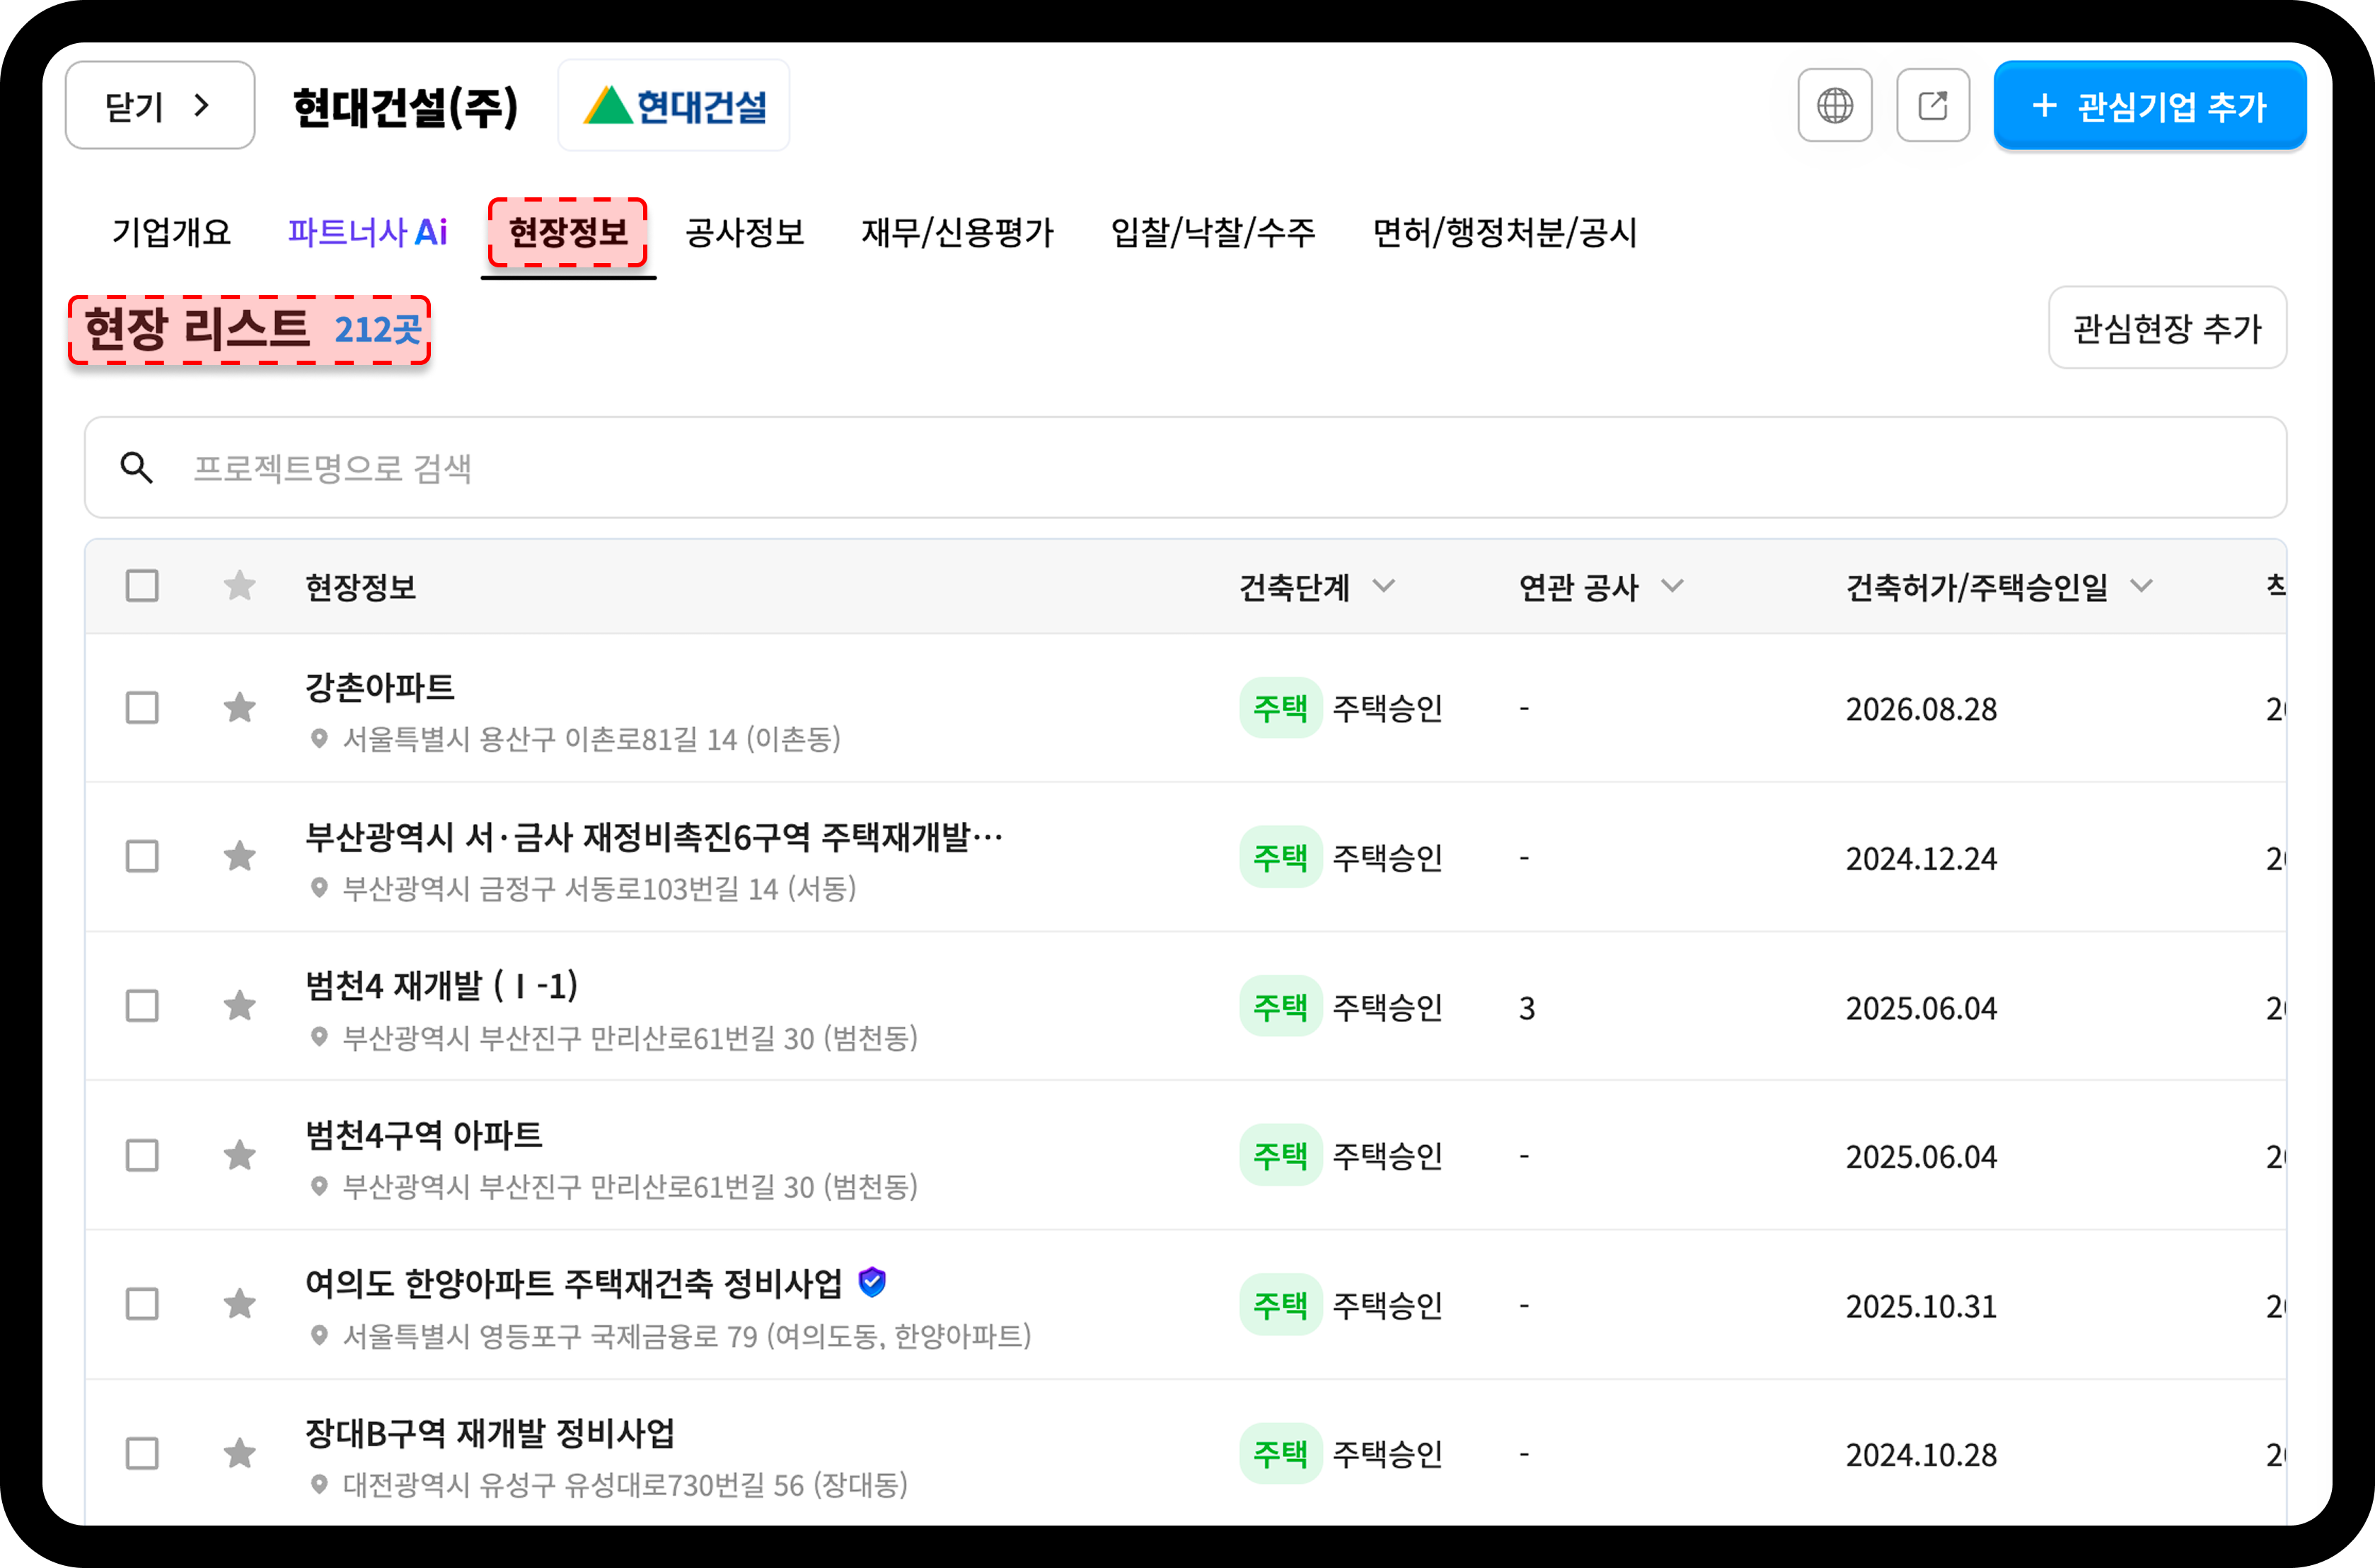The height and width of the screenshot is (1568, 2375).
Task: Click the location pin for 강촌아파트 address
Action: (319, 739)
